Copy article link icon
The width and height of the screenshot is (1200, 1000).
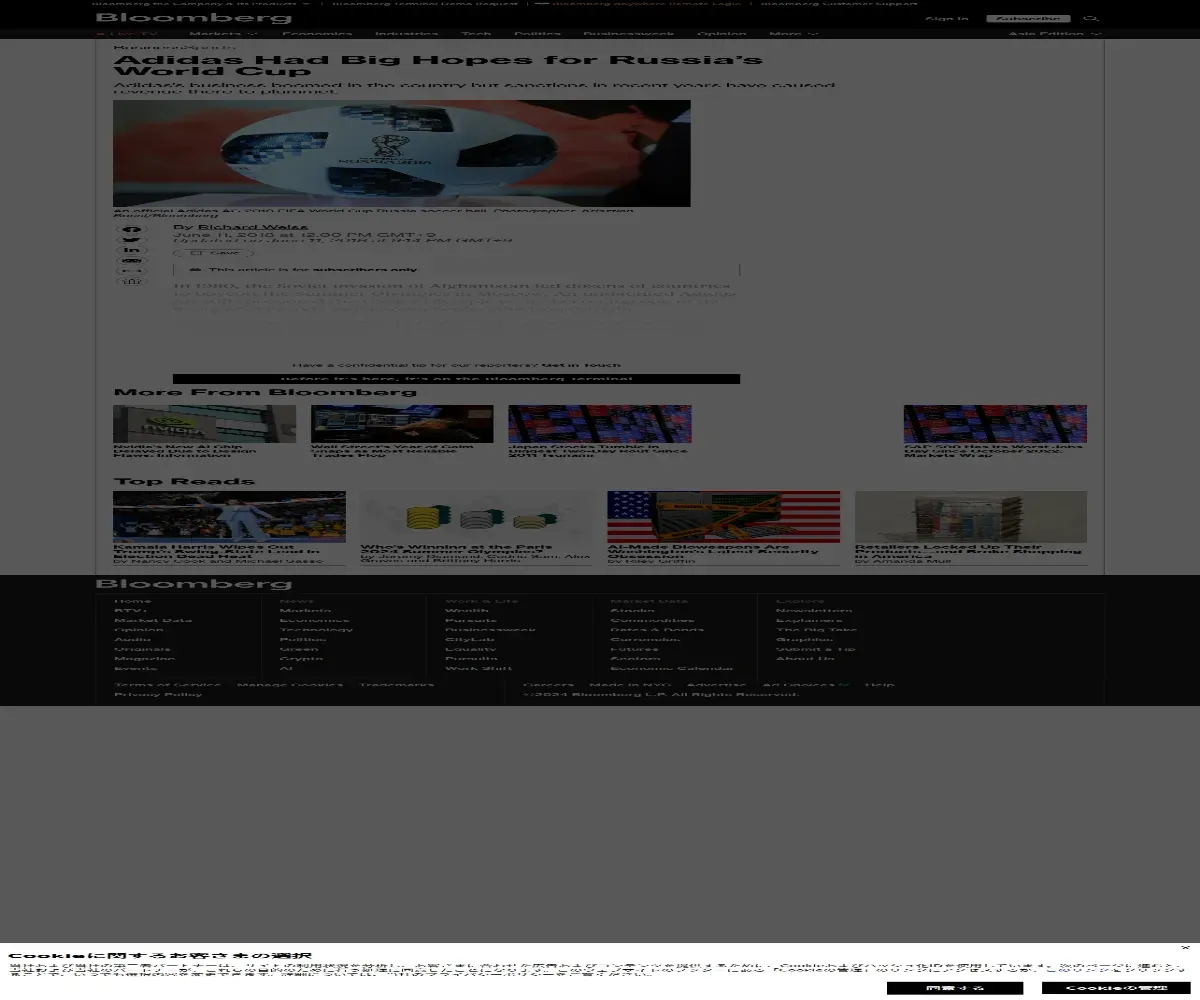coord(132,271)
